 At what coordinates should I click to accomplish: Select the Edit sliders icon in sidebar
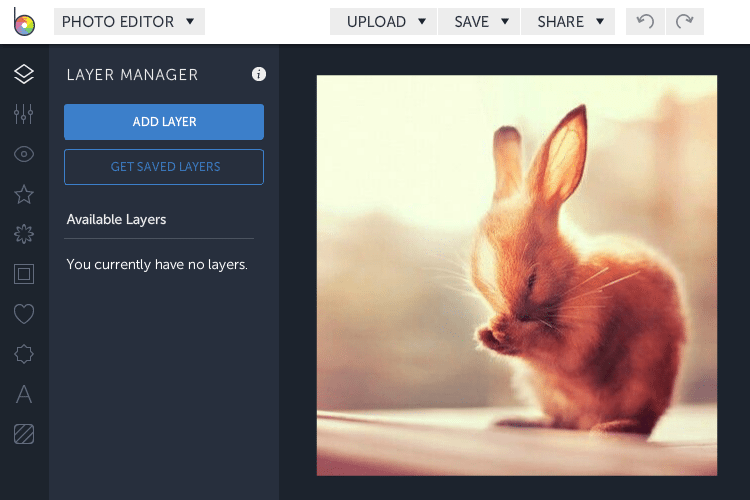click(24, 114)
